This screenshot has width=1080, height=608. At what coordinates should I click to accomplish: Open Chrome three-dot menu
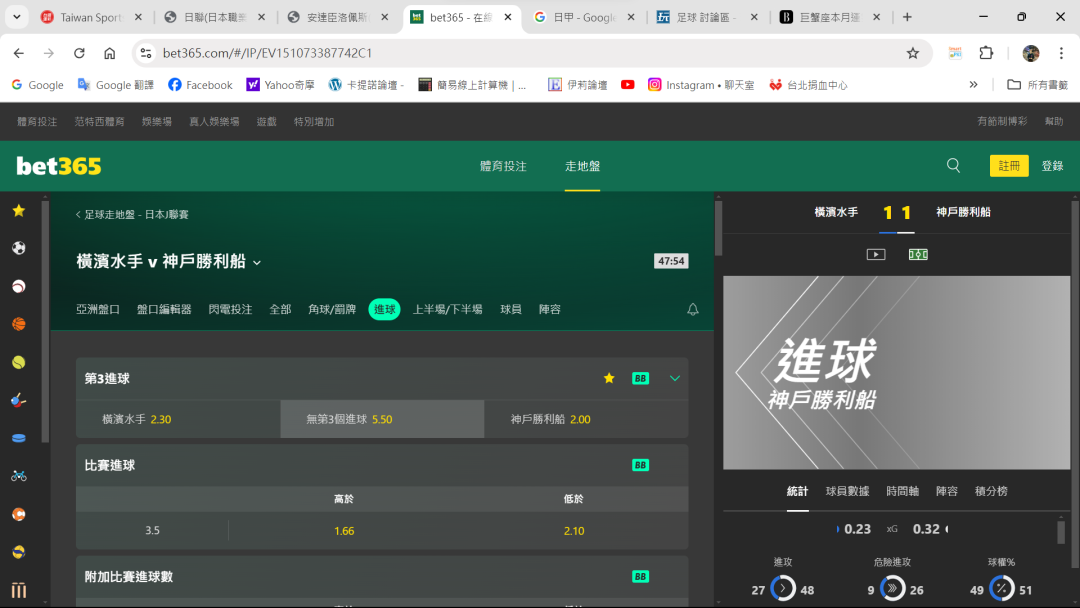pos(1061,53)
